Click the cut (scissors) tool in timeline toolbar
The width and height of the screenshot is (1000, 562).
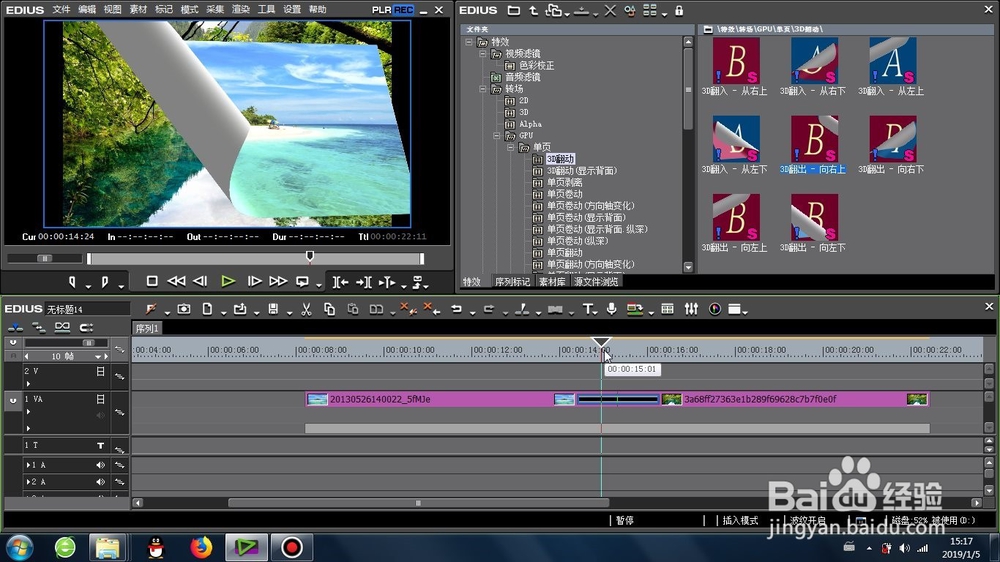pyautogui.click(x=306, y=309)
